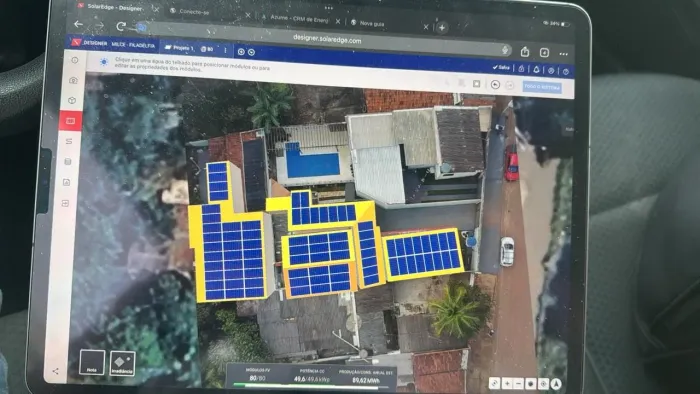The width and height of the screenshot is (700, 394).
Task: Tap the microphone voice search icon
Action: [x=504, y=50]
